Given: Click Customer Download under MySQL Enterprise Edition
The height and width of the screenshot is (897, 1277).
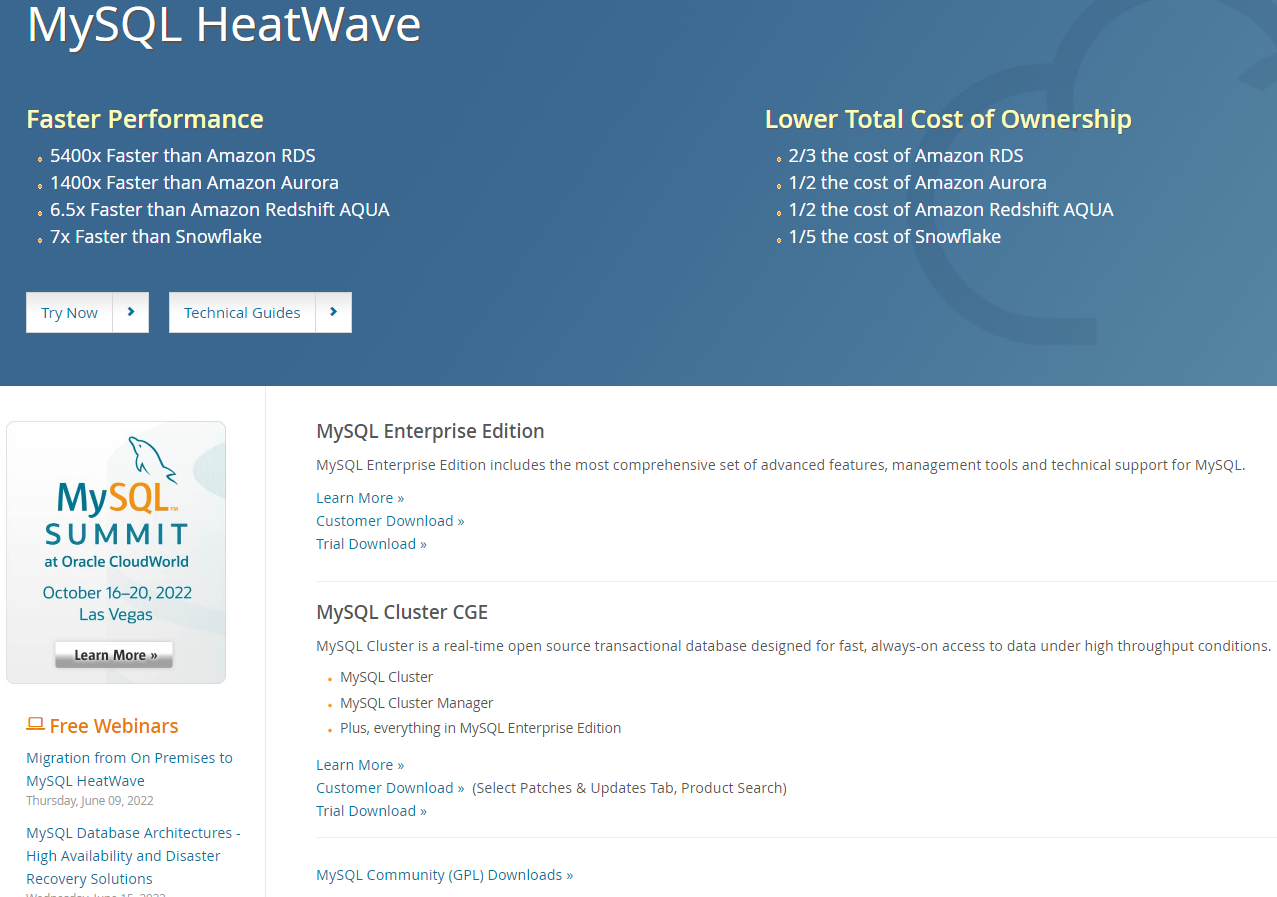Looking at the screenshot, I should (390, 521).
